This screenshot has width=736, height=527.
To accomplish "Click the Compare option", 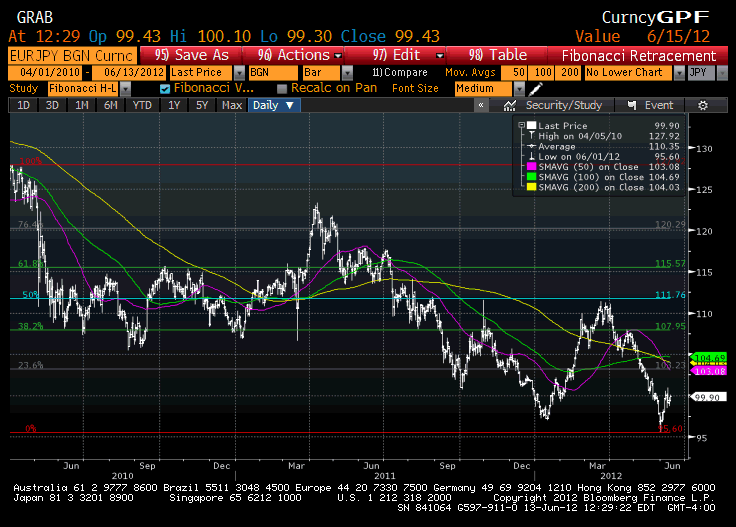I will point(400,73).
